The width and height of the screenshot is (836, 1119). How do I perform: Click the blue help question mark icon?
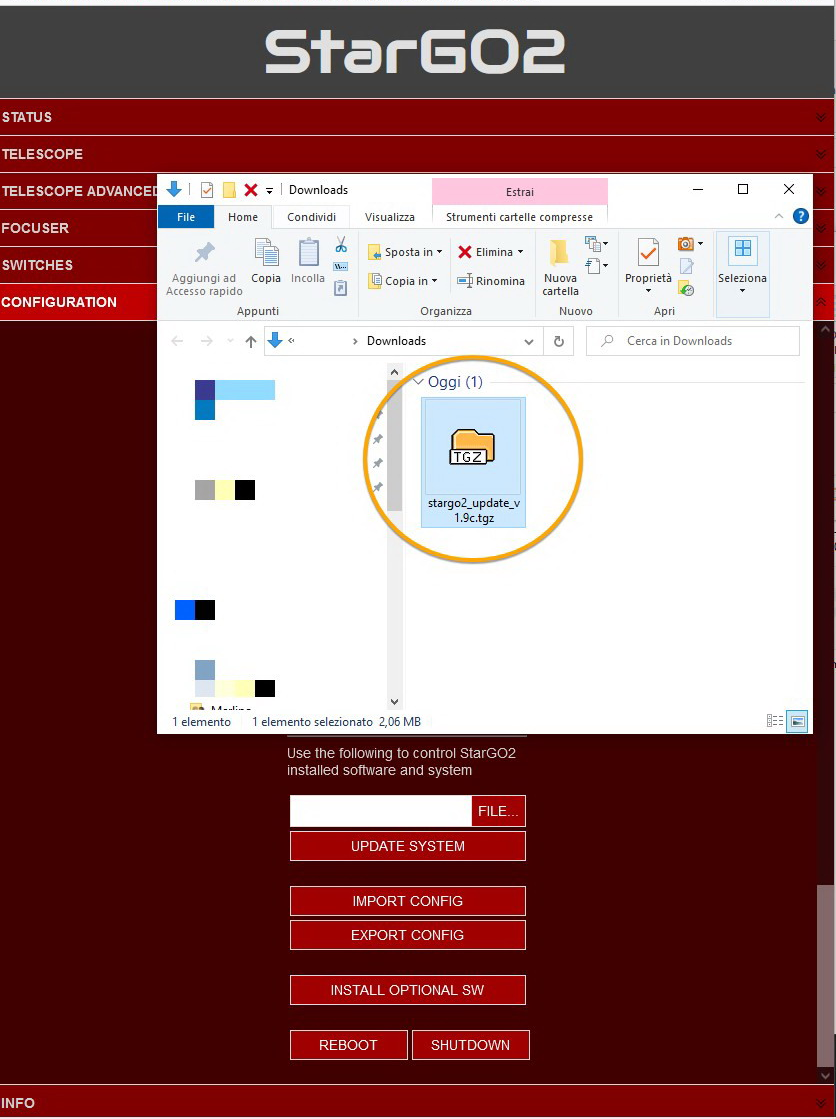pyautogui.click(x=801, y=216)
